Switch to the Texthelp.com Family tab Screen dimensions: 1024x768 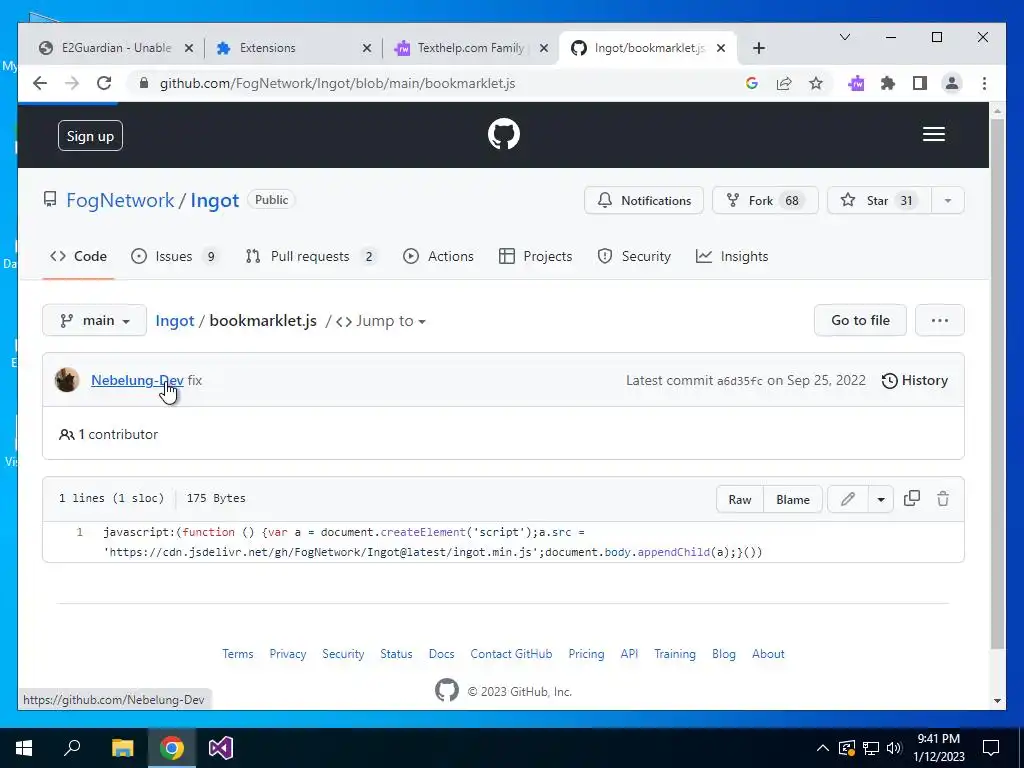pyautogui.click(x=470, y=48)
